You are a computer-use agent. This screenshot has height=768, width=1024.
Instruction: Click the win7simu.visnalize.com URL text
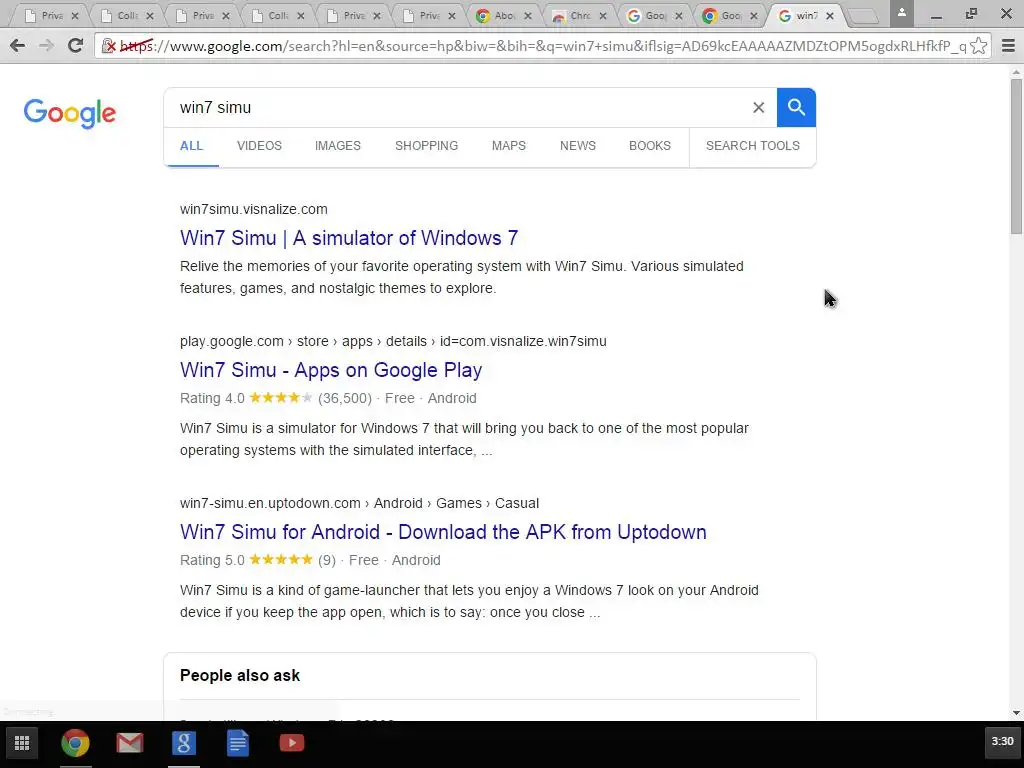tap(253, 209)
